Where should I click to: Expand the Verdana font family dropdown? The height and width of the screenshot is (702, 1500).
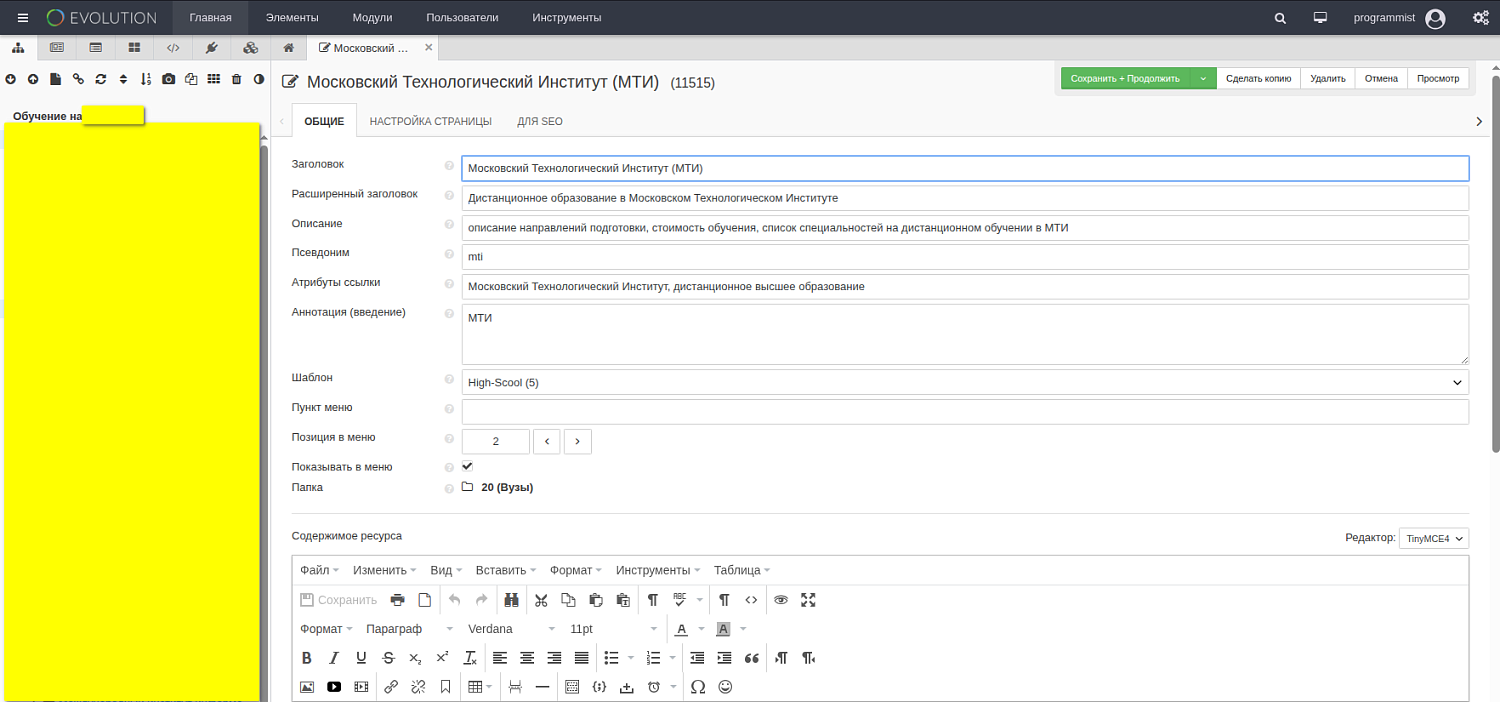pos(511,629)
